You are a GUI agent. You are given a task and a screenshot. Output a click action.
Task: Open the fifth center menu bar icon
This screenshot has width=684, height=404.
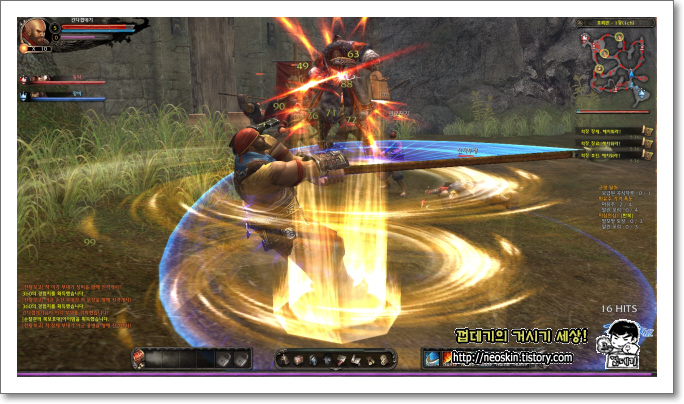pyautogui.click(x=341, y=360)
